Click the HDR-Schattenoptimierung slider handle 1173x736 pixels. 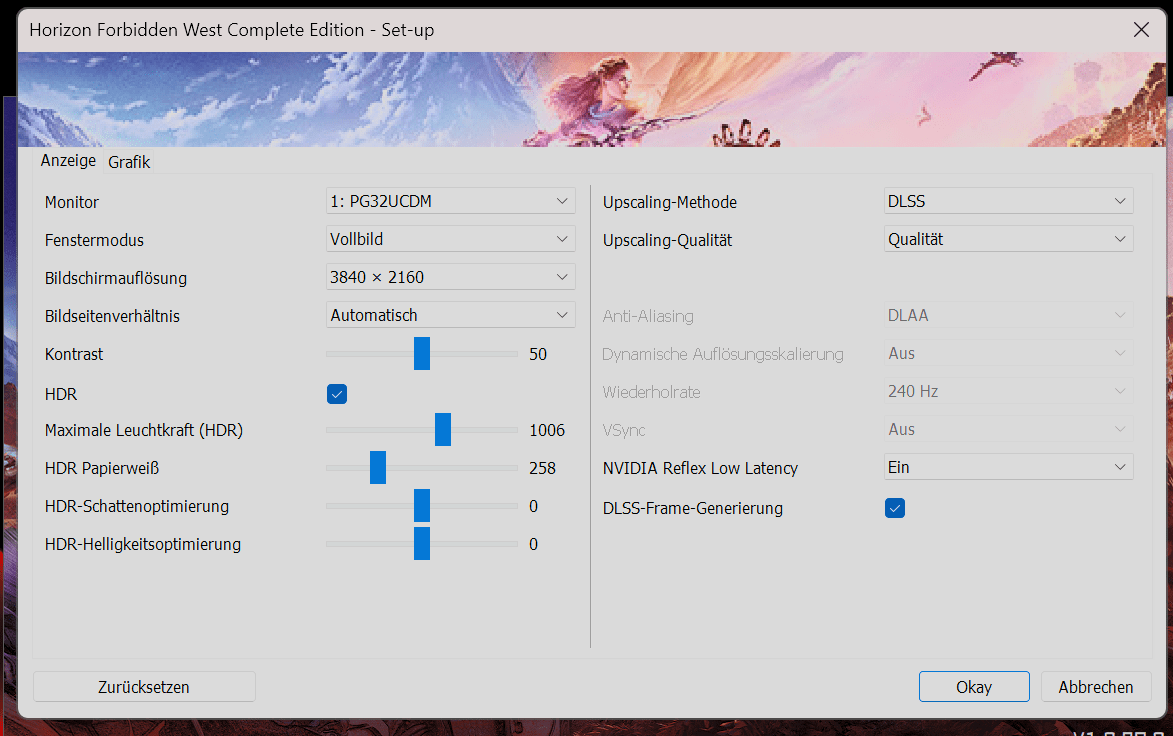[x=422, y=506]
